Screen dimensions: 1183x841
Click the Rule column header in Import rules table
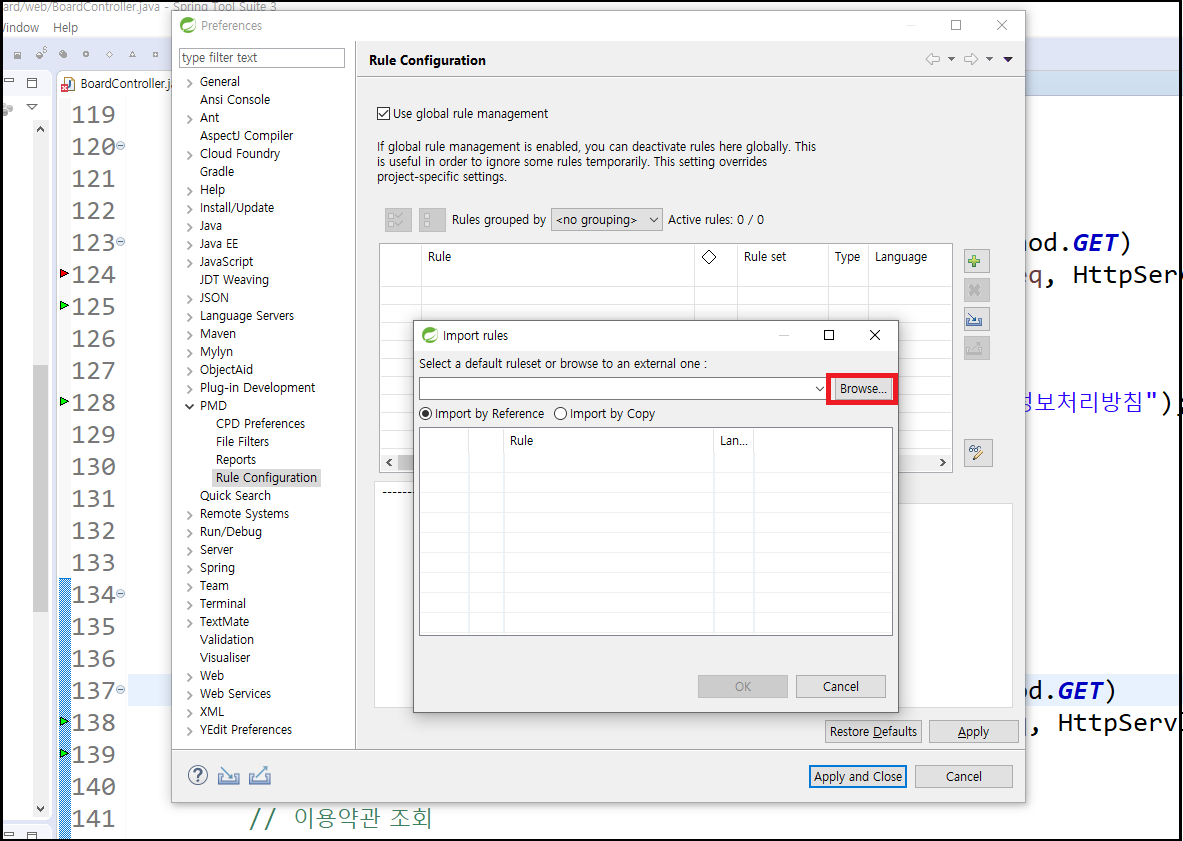(608, 440)
